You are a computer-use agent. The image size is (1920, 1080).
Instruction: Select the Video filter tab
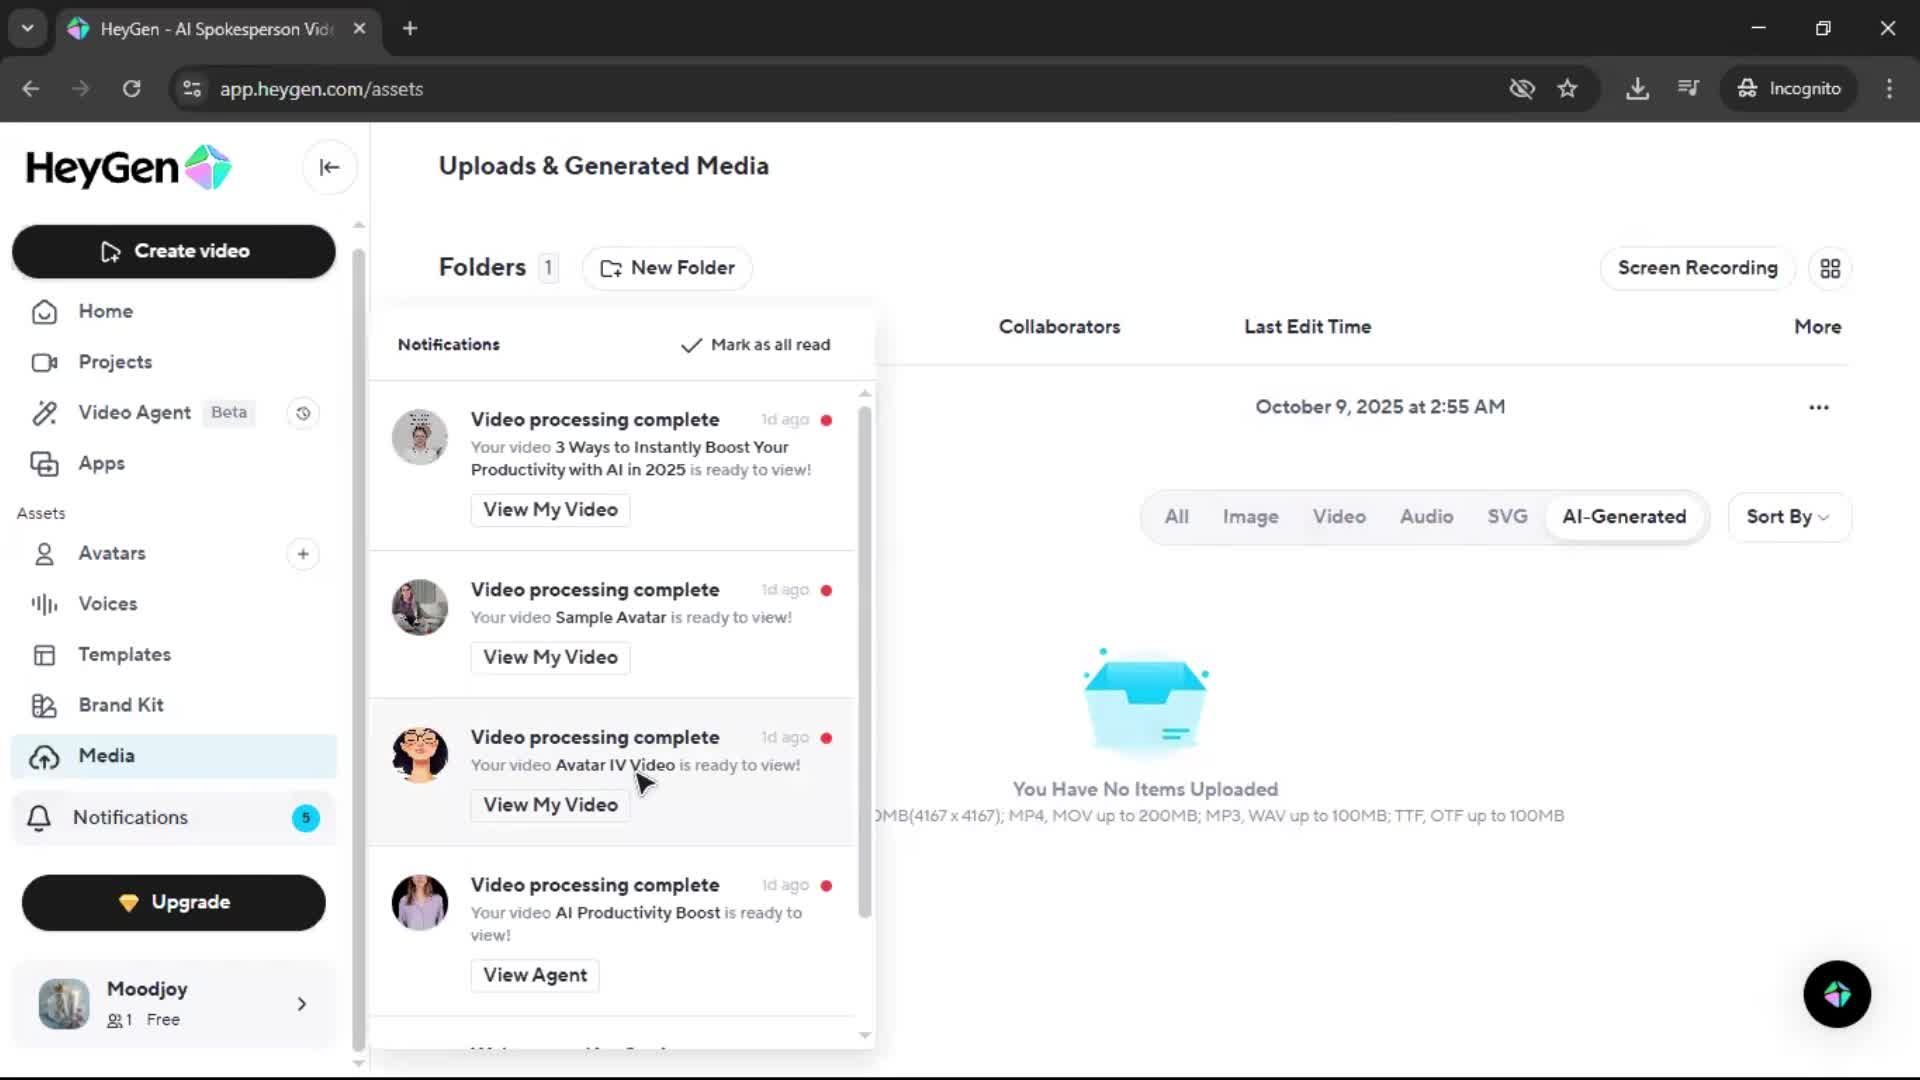[1338, 517]
